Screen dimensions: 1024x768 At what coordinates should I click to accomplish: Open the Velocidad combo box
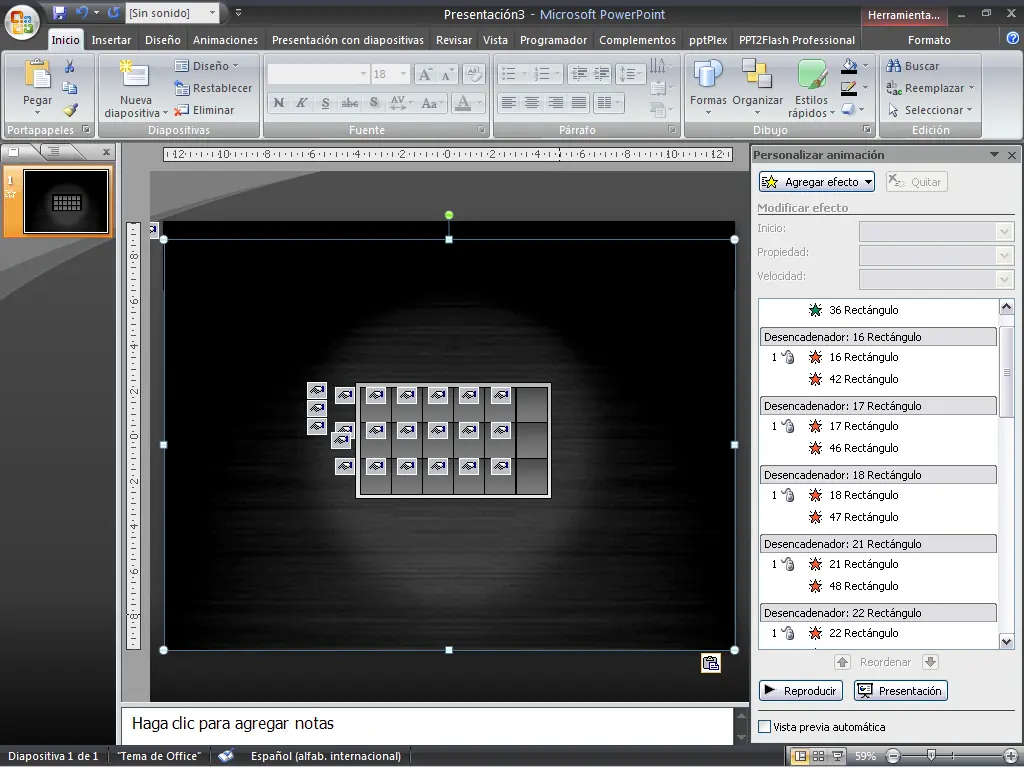click(936, 279)
